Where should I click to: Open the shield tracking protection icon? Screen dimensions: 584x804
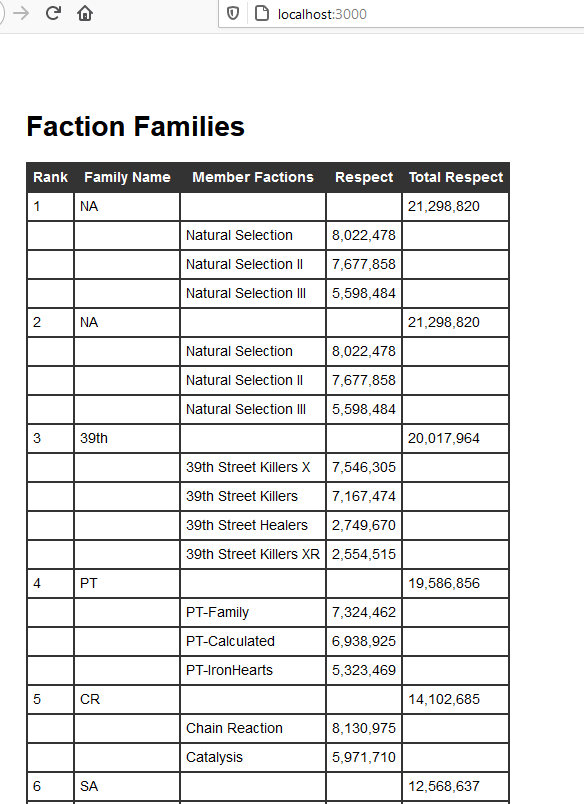point(233,13)
